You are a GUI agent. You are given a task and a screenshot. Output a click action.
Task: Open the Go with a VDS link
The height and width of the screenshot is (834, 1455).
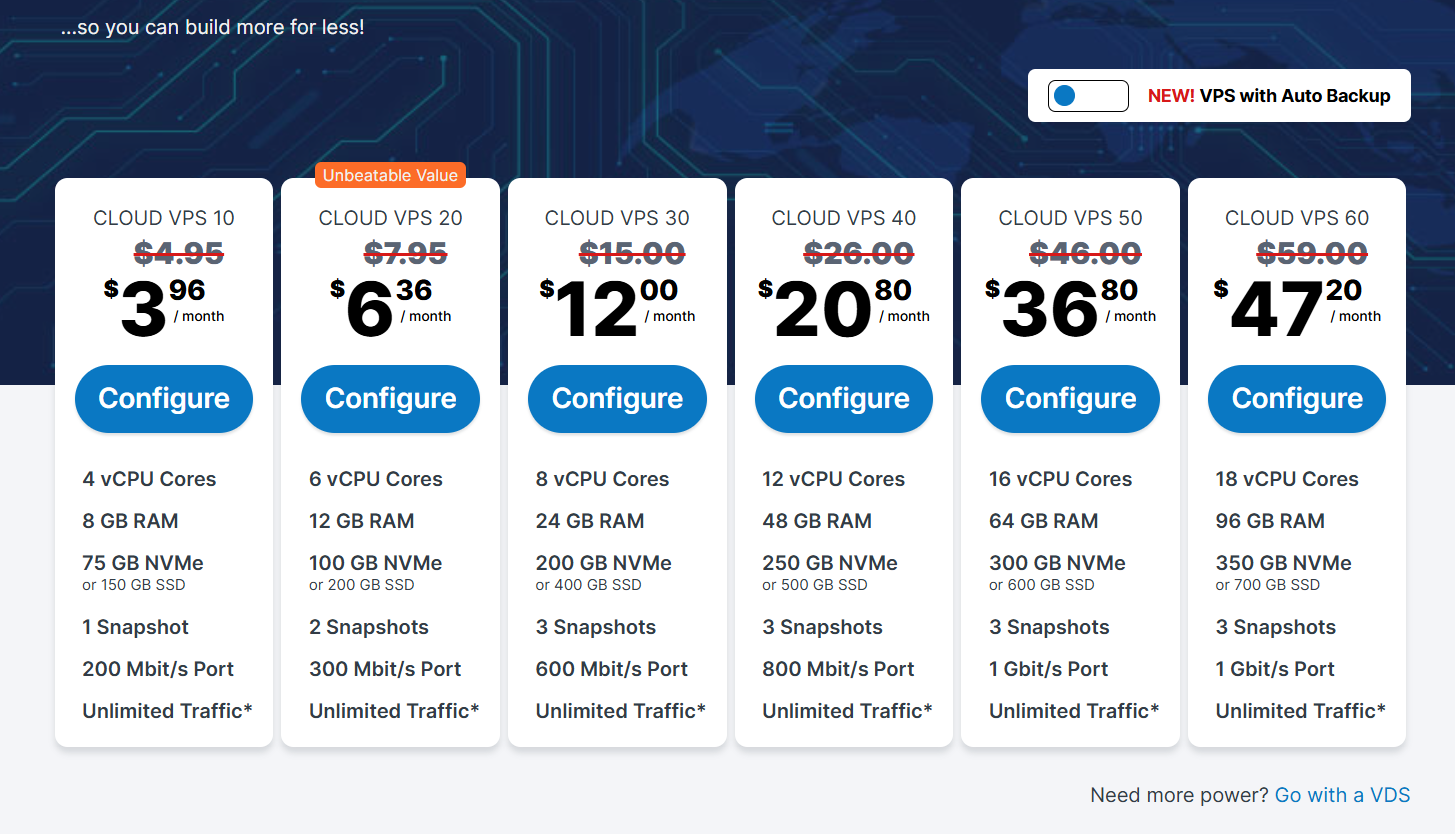point(1342,794)
